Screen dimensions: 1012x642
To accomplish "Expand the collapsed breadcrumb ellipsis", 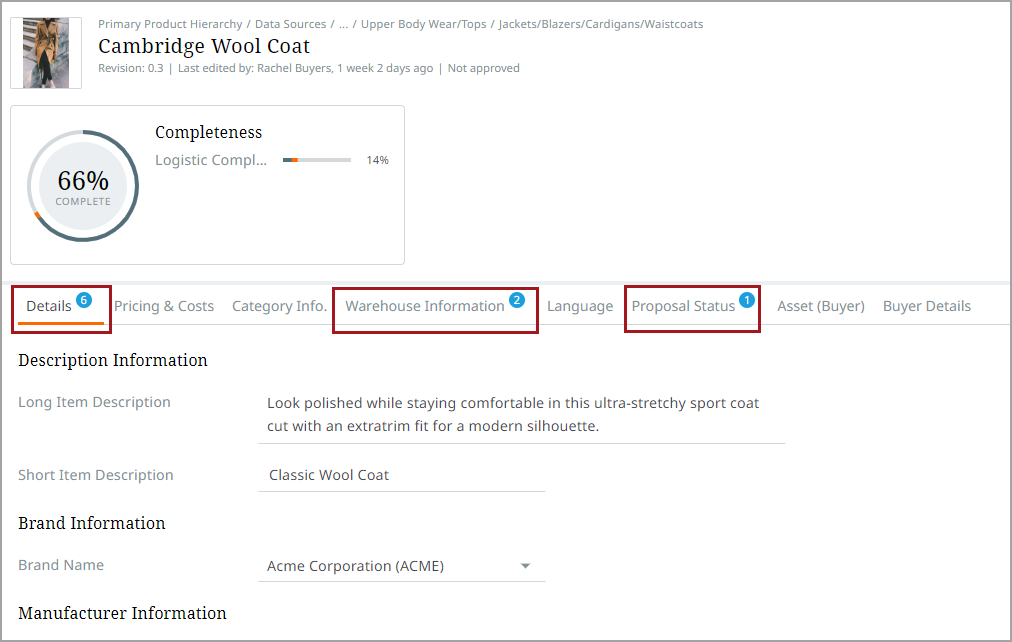I will [343, 24].
